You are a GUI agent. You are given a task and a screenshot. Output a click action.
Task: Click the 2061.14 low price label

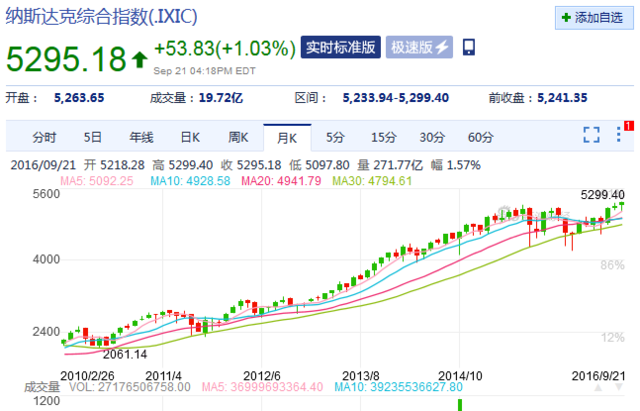pyautogui.click(x=125, y=354)
